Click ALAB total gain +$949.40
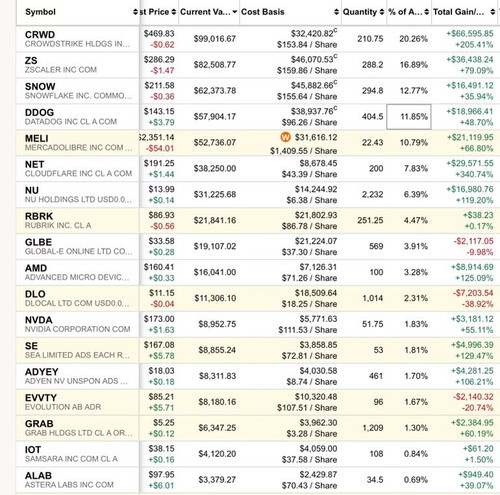 pos(476,475)
